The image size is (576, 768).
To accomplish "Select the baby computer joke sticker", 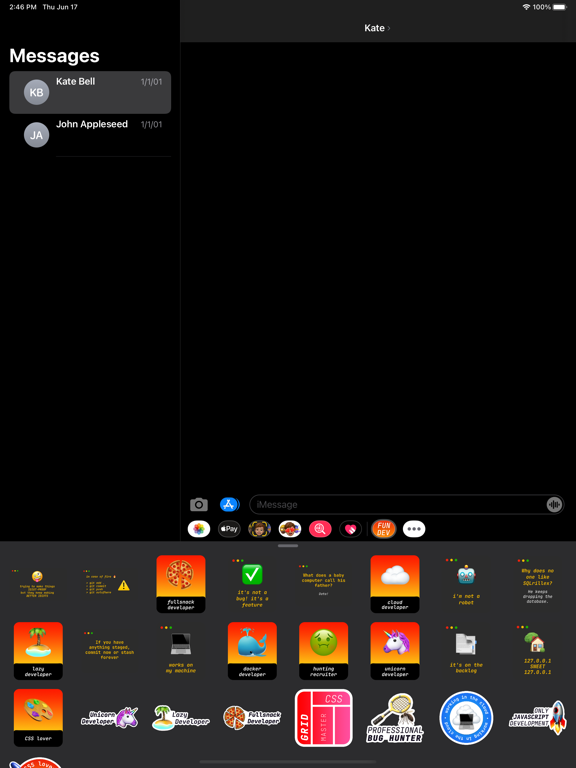I will 323,581.
